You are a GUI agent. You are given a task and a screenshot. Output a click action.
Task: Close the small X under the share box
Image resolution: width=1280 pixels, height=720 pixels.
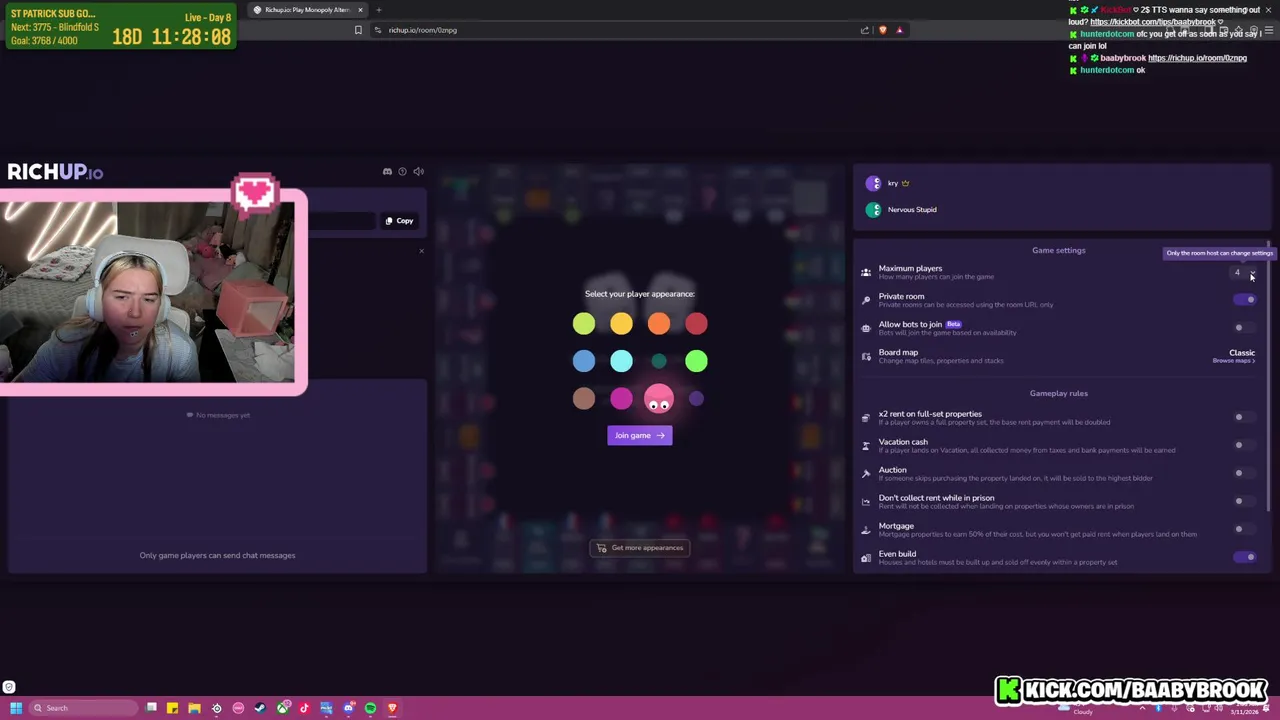coord(421,250)
